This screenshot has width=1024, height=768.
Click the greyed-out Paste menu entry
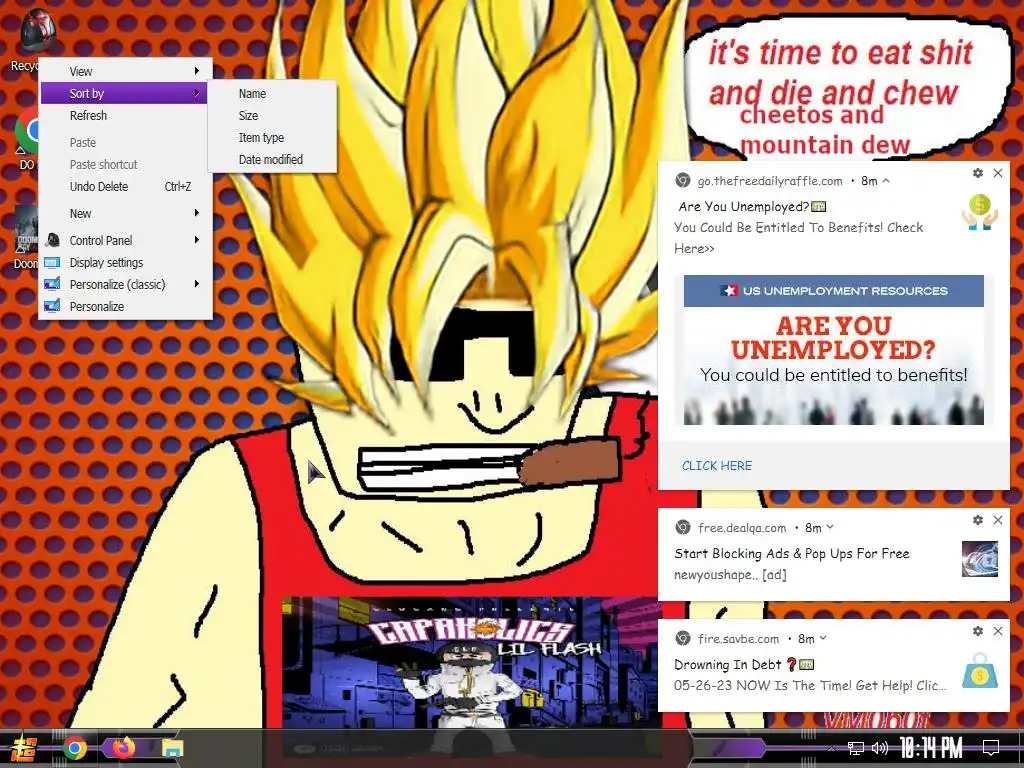pyautogui.click(x=125, y=142)
